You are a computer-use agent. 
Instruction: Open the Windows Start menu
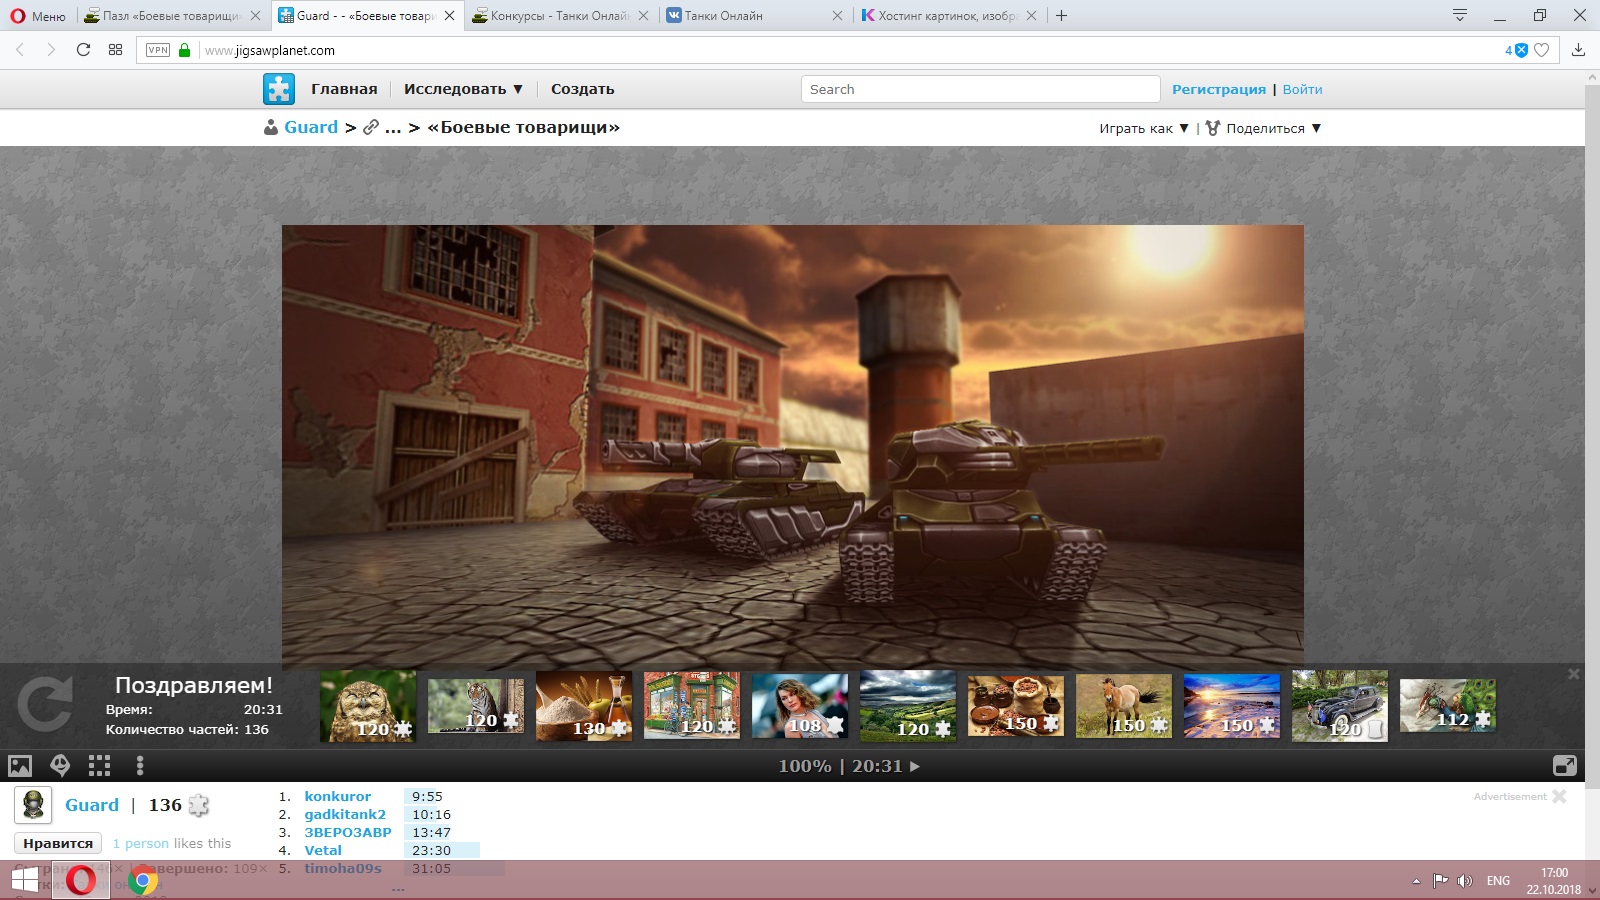24,880
